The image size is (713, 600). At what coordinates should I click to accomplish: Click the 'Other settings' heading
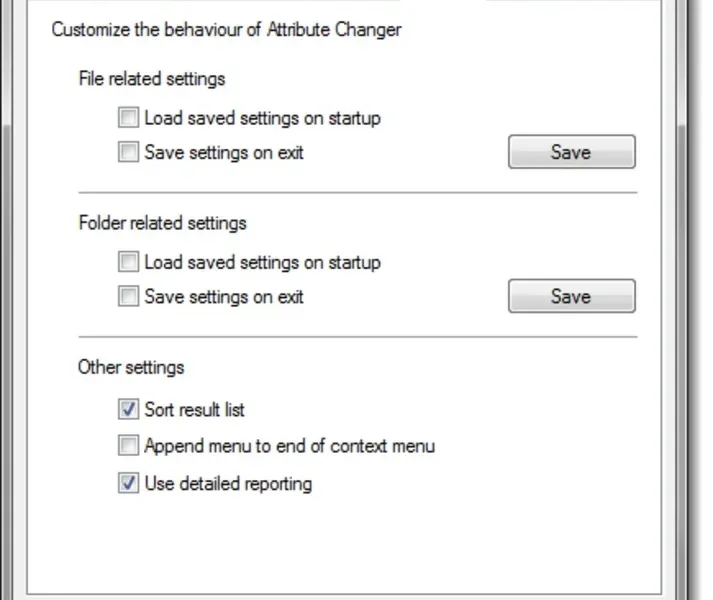131,367
